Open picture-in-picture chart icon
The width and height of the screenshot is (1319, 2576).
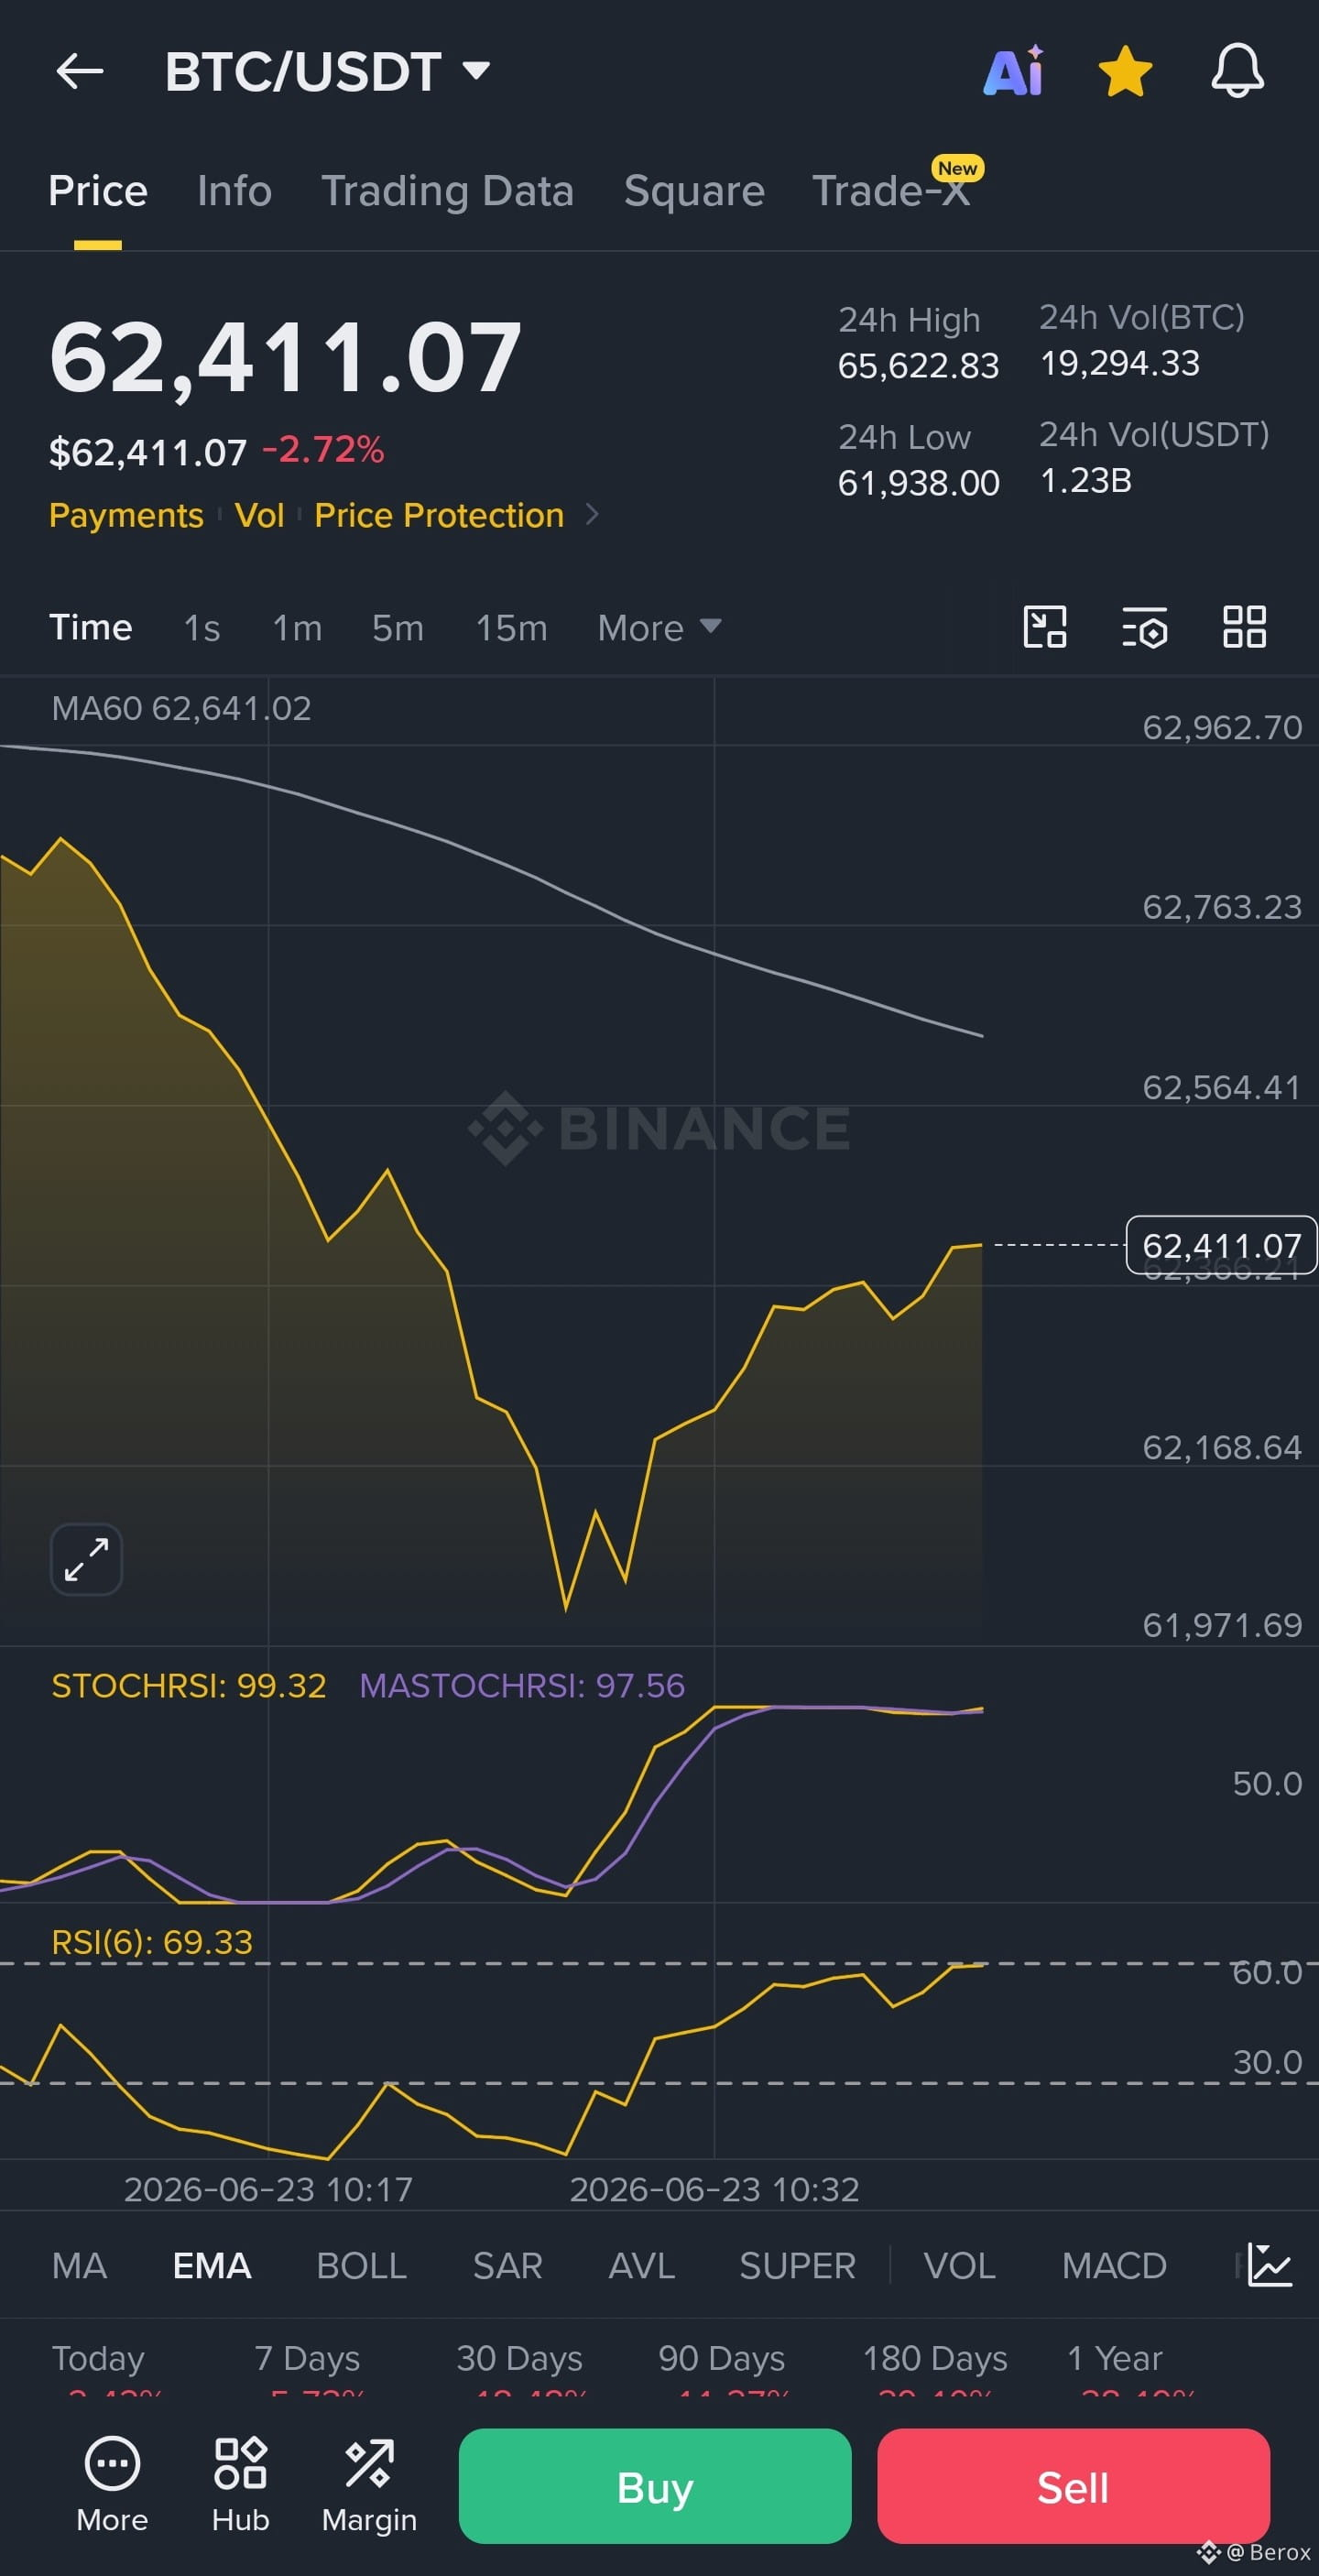coord(1045,627)
